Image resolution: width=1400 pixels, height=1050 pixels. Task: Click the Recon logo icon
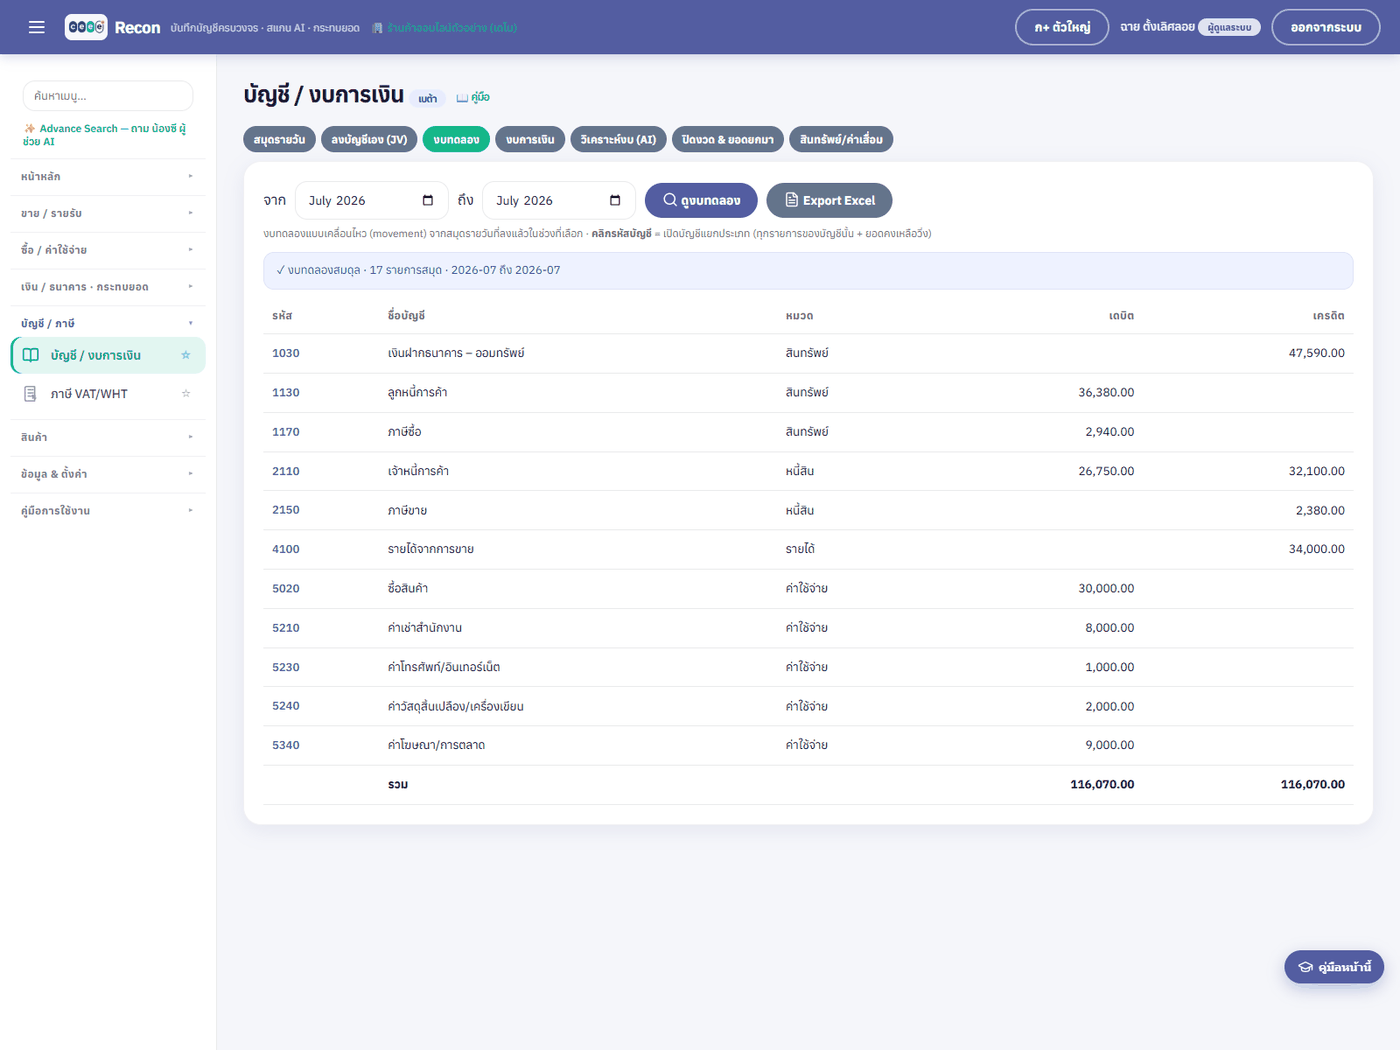coord(86,27)
